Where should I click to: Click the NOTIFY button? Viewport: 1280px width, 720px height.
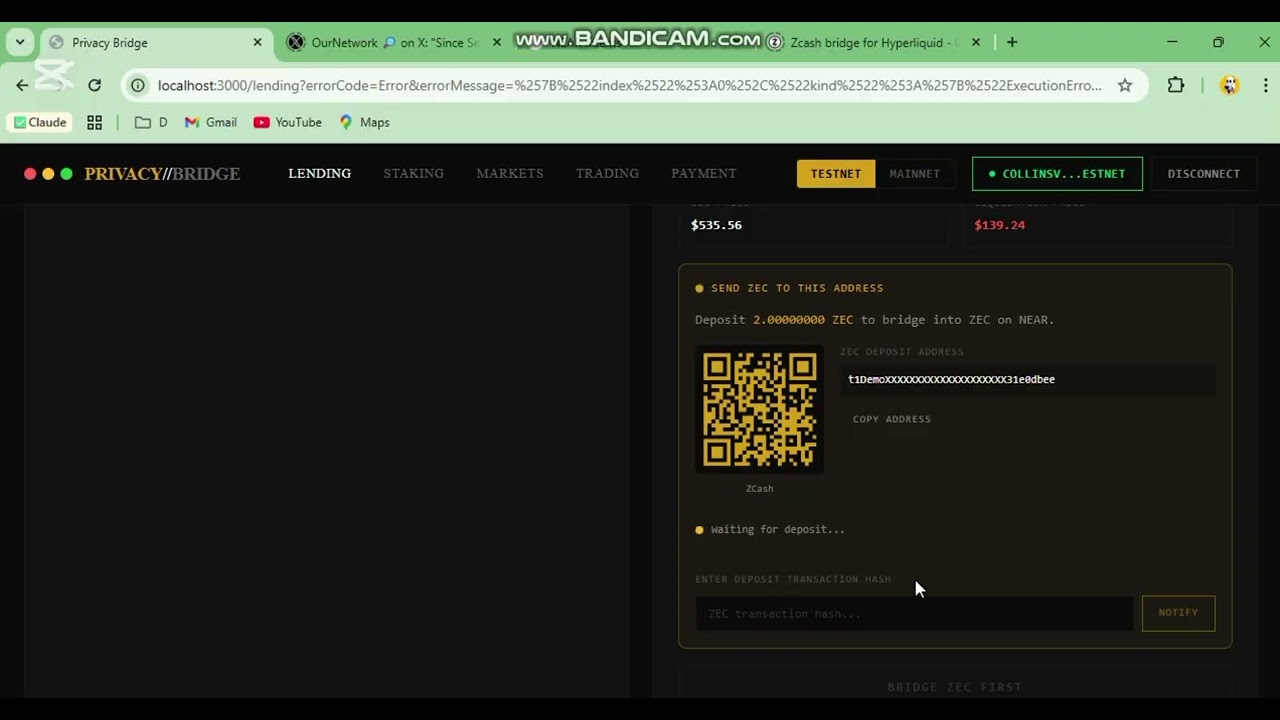(1178, 612)
